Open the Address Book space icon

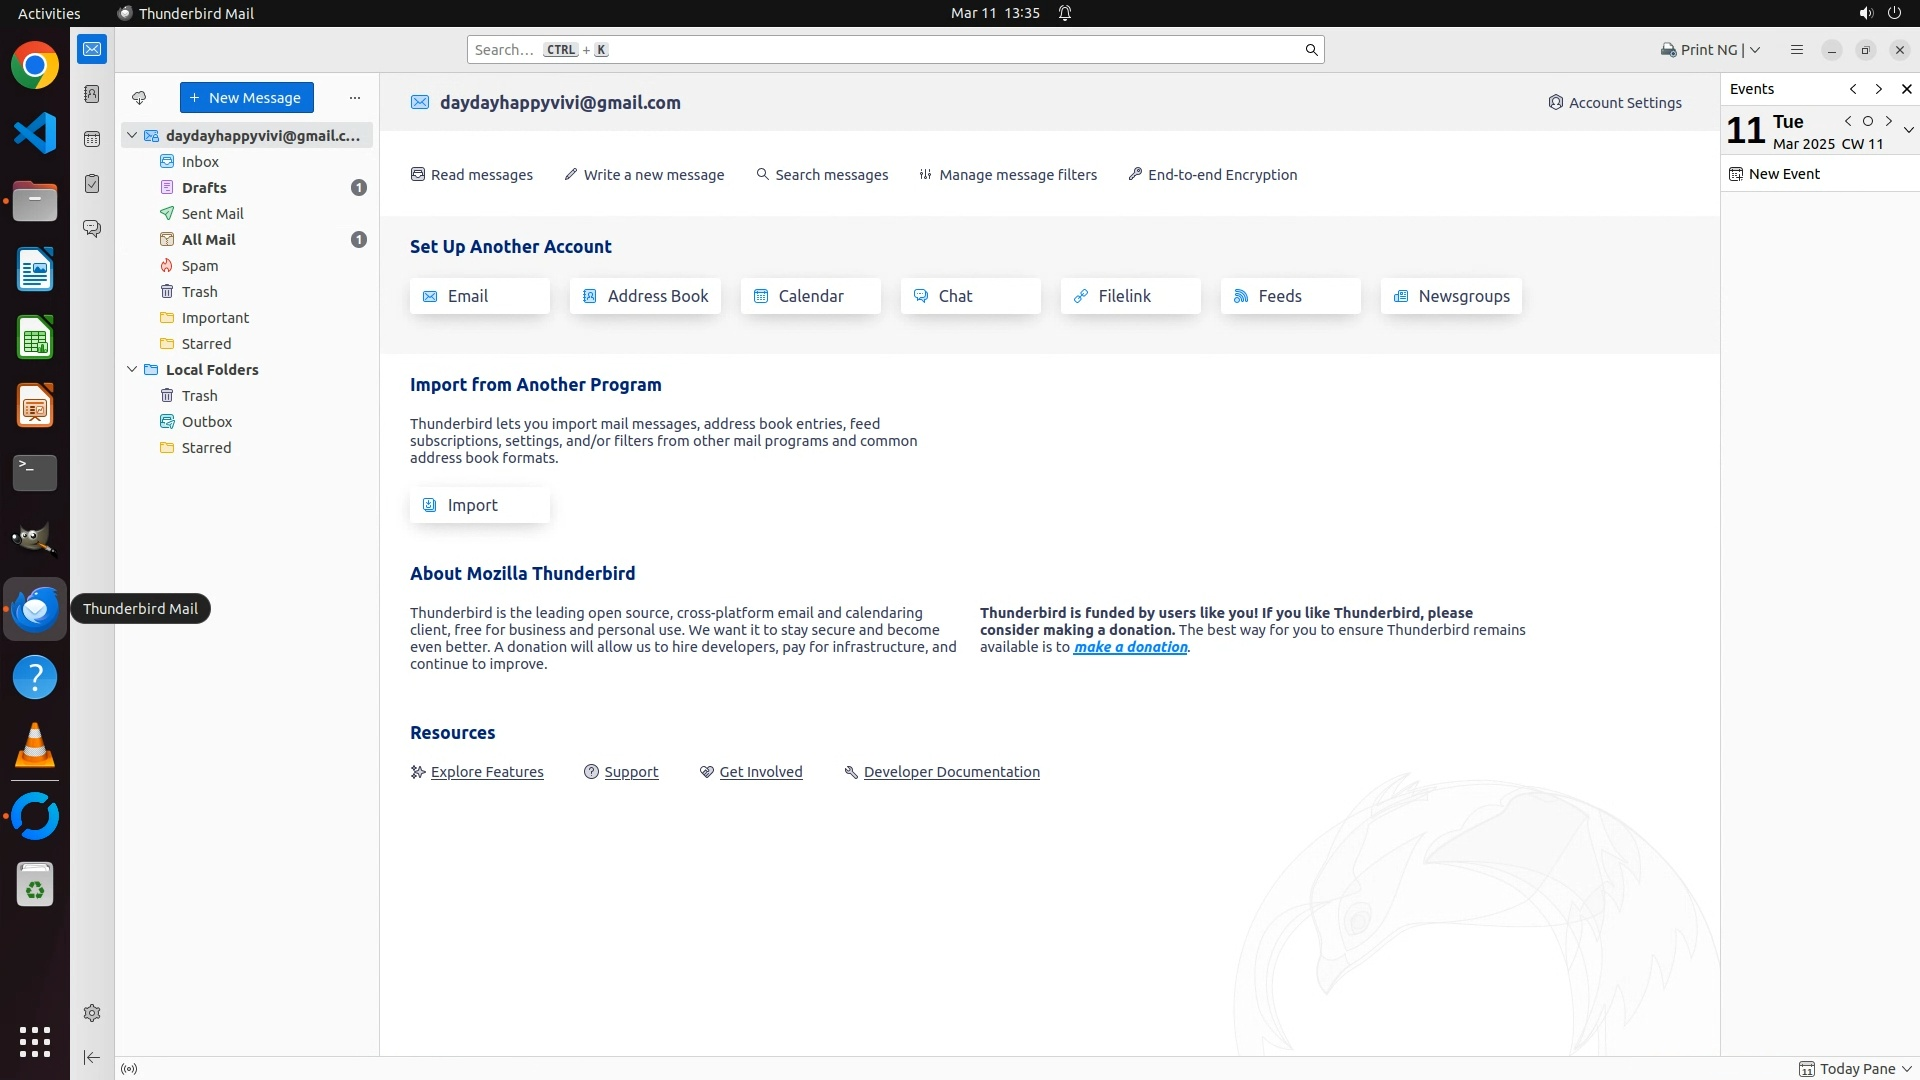92,94
